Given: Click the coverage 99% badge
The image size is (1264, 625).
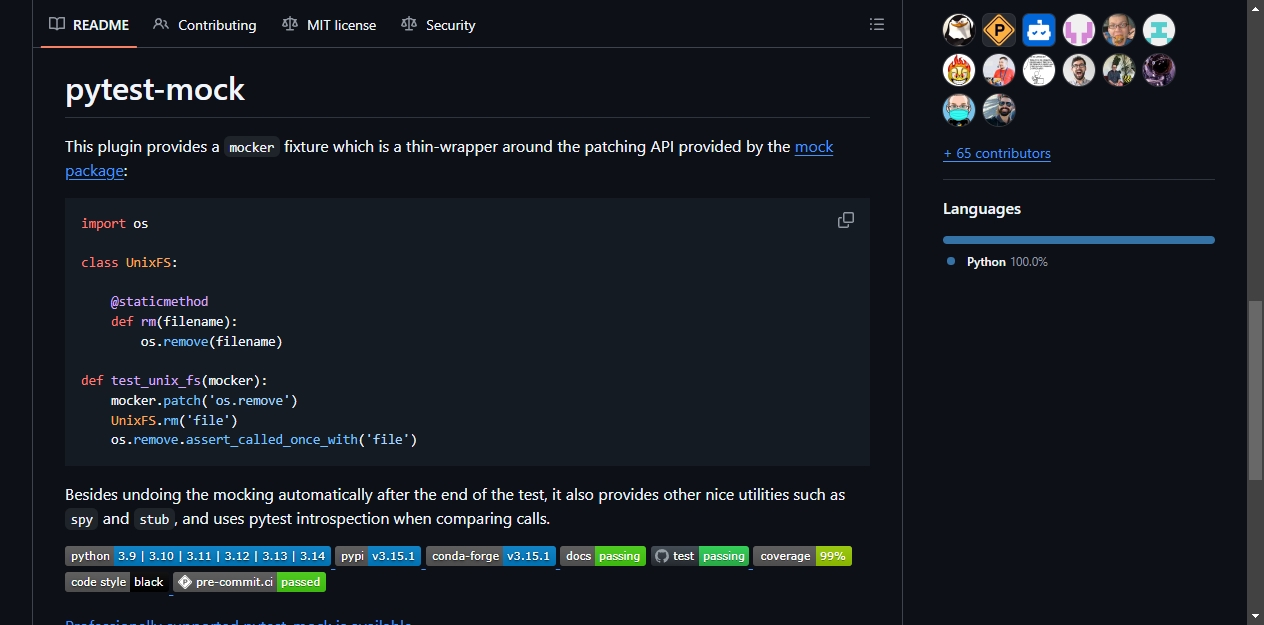Looking at the screenshot, I should pos(802,556).
